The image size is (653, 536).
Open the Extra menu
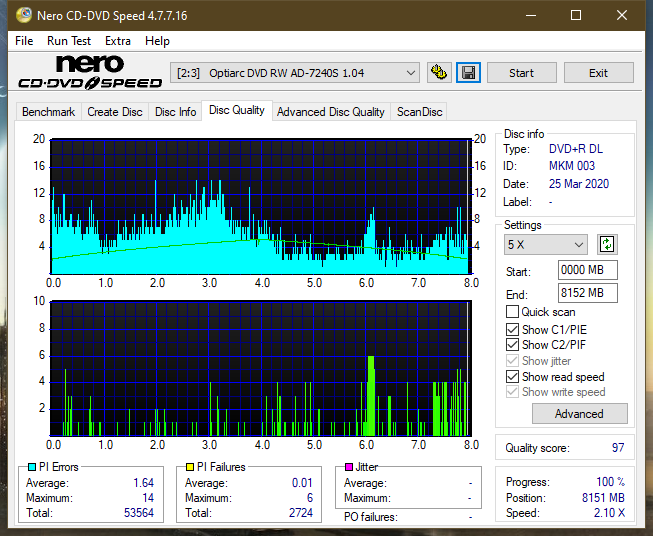118,41
